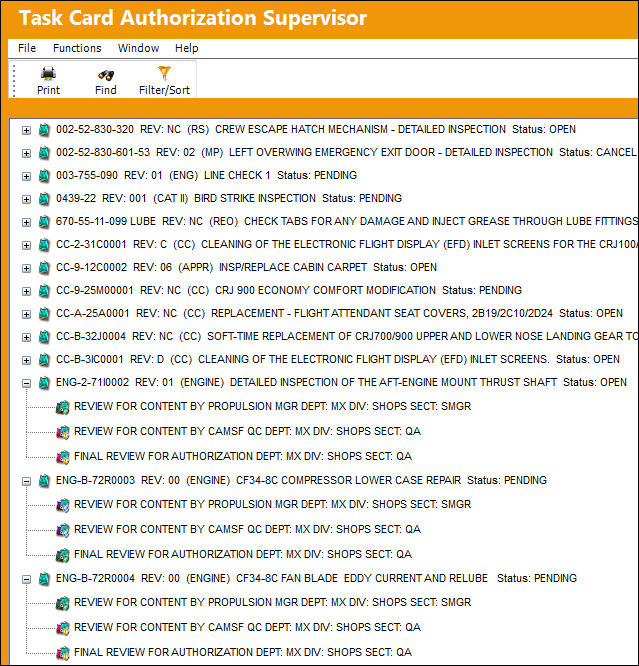Open the Functions menu
This screenshot has width=639, height=666.
pyautogui.click(x=77, y=48)
